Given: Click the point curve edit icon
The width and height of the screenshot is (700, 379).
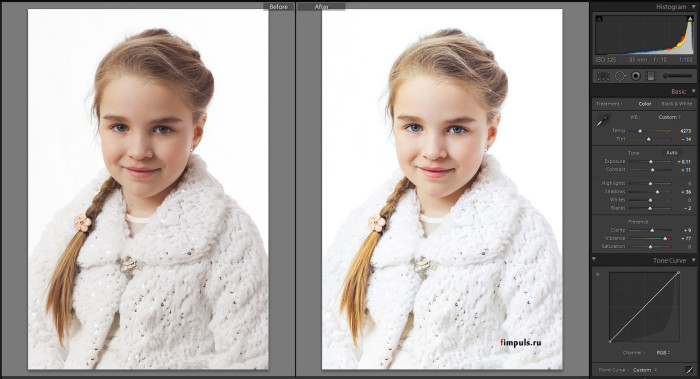Looking at the screenshot, I should [690, 370].
